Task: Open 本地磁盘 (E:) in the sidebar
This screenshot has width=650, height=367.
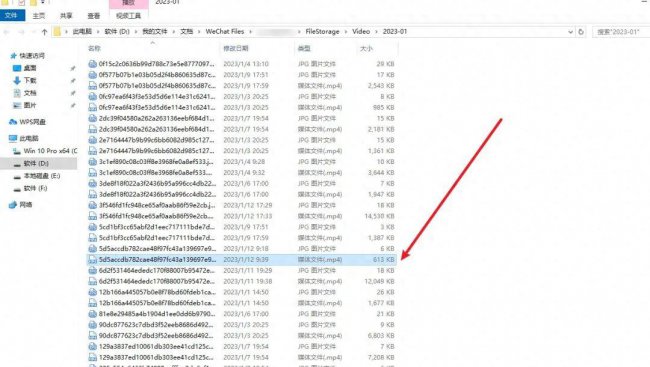Action: (36, 176)
